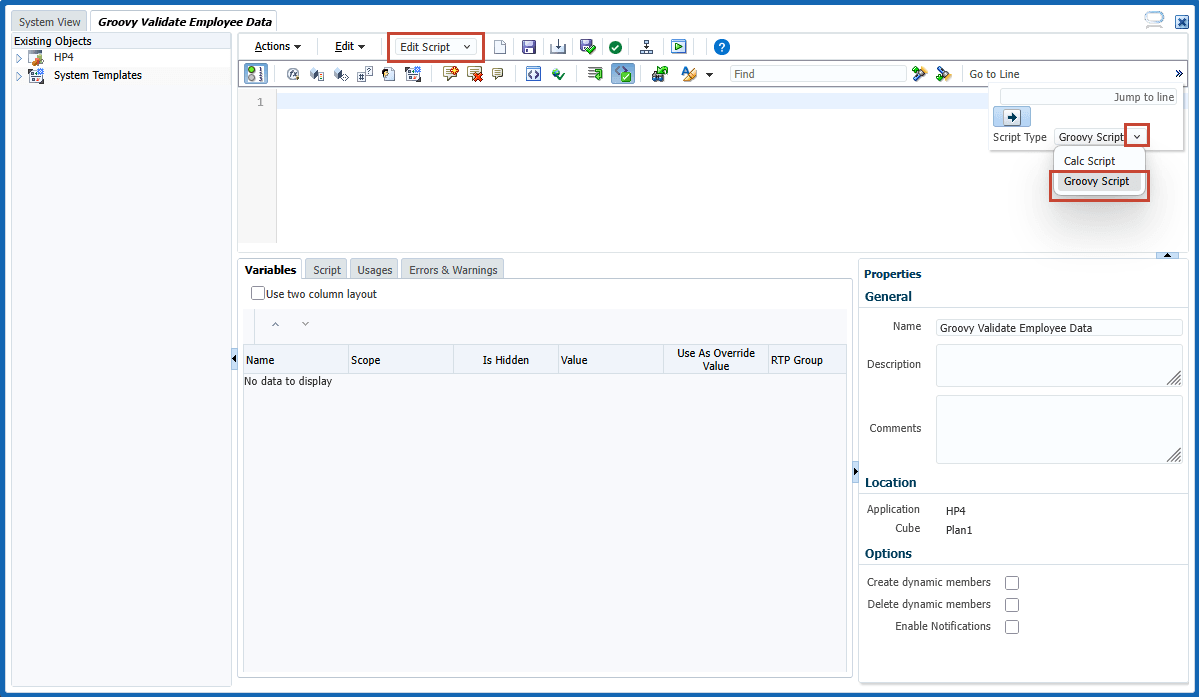Save the rule with the floppy disk icon
The width and height of the screenshot is (1199, 697).
coord(528,47)
